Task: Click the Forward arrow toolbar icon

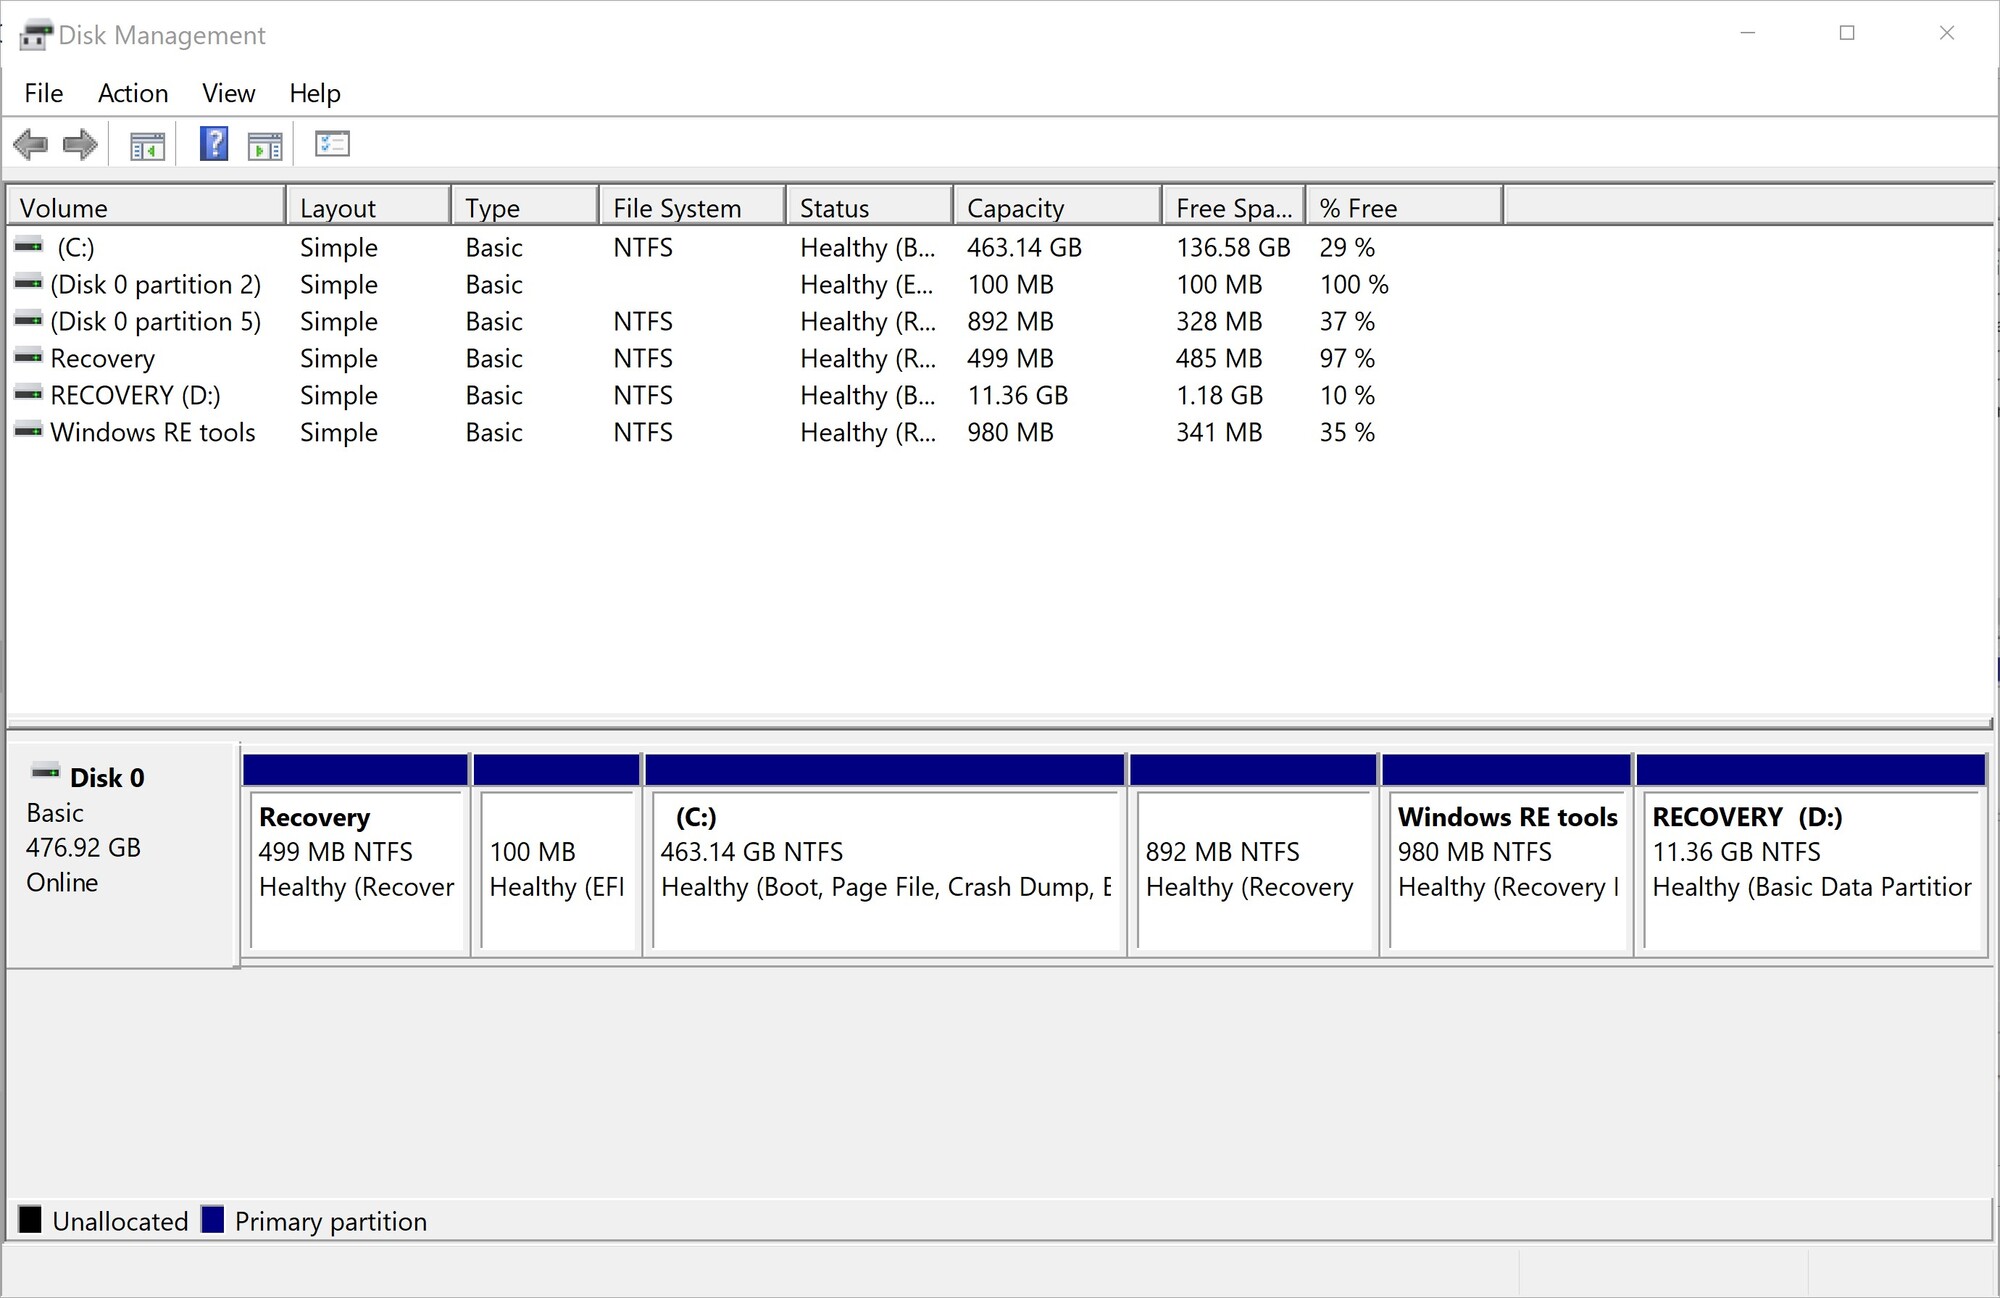Action: click(x=80, y=145)
